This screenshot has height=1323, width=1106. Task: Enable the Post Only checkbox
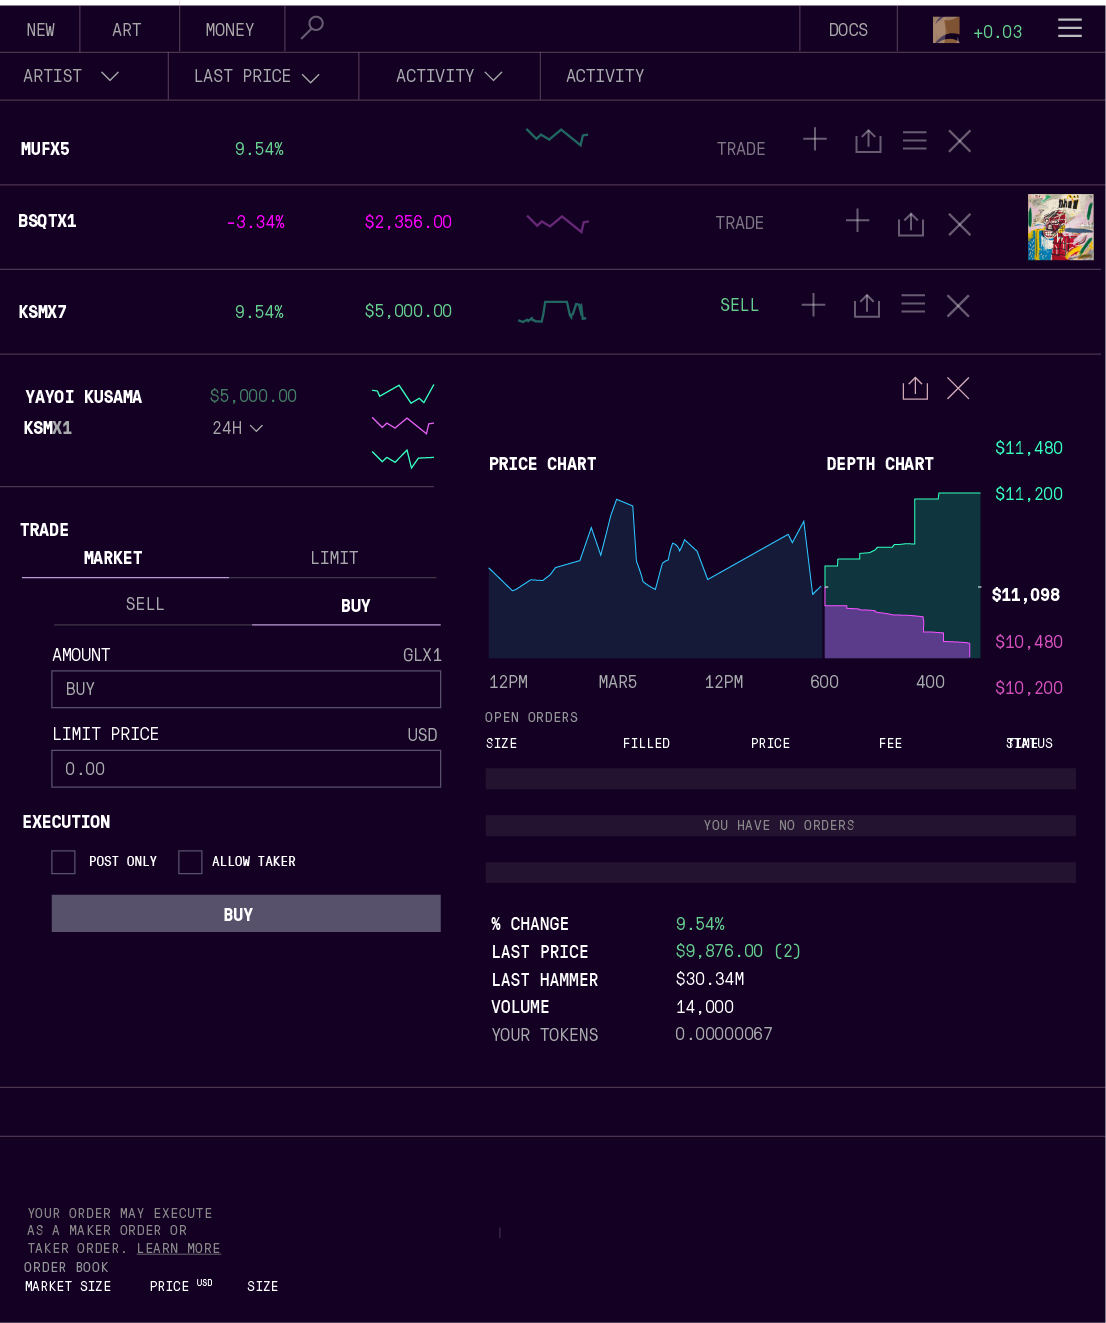[x=64, y=862]
